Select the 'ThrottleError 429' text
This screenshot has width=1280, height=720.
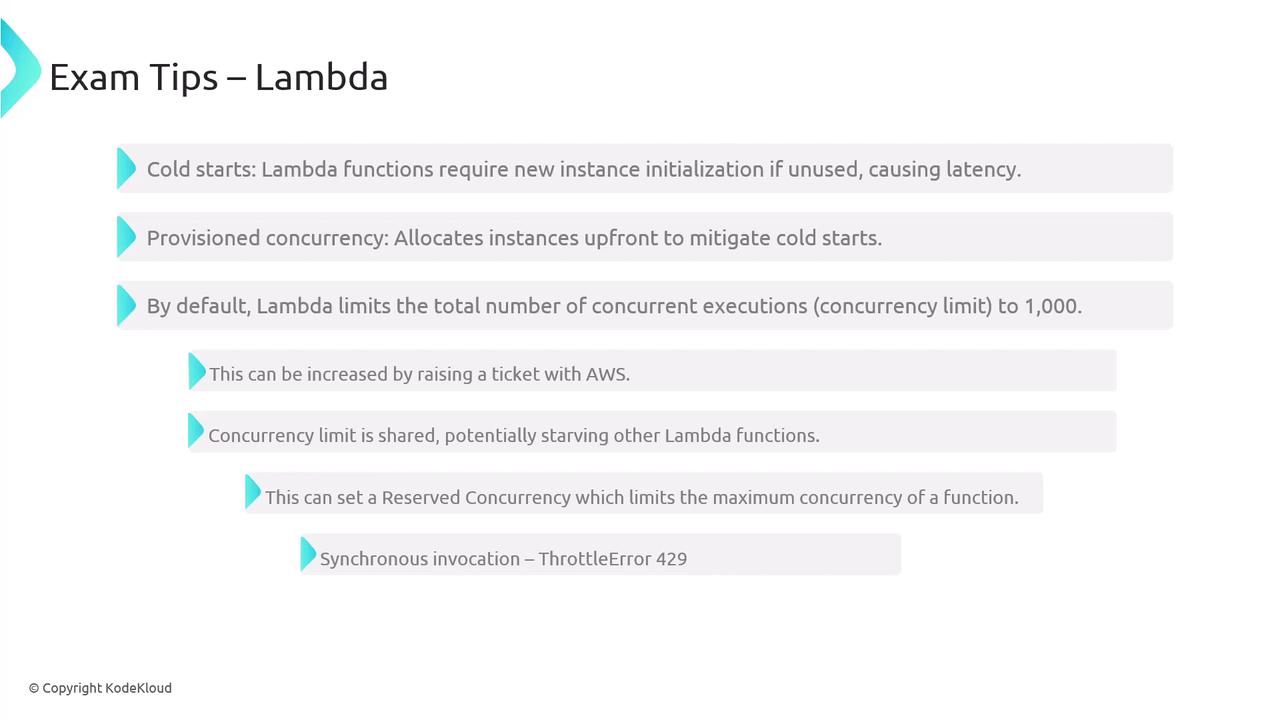tap(612, 559)
